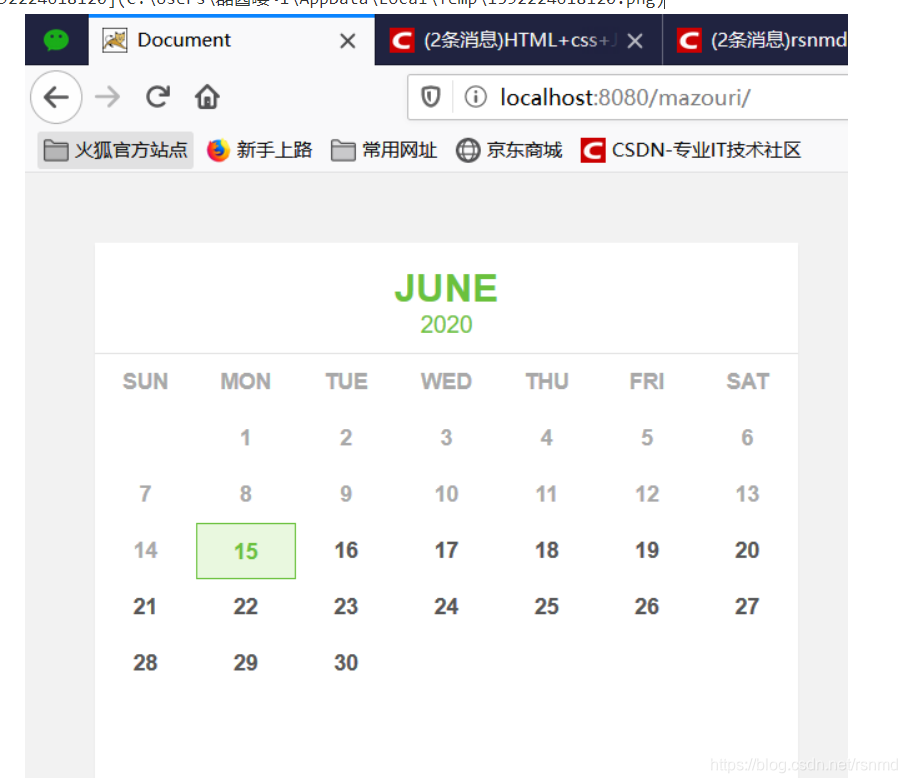Click the SUN weekday header

pos(145,382)
